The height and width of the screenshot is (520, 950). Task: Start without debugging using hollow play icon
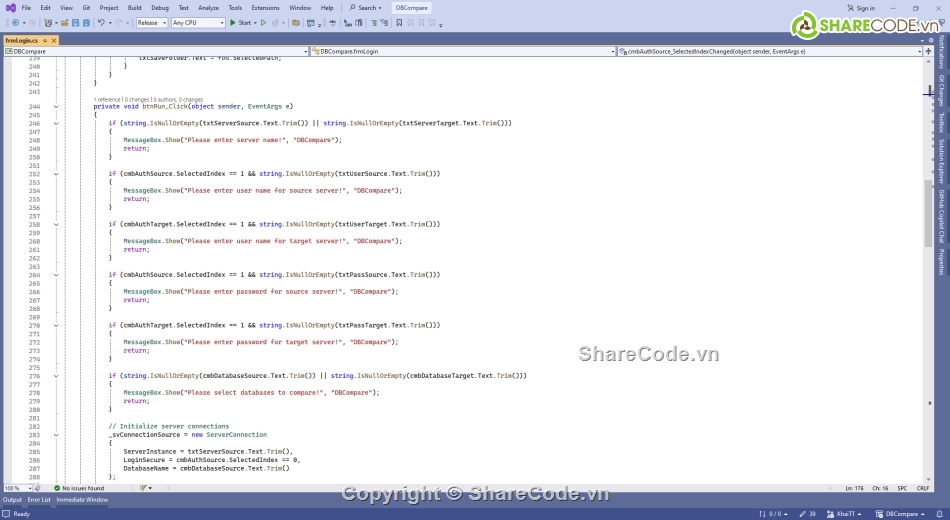[264, 22]
